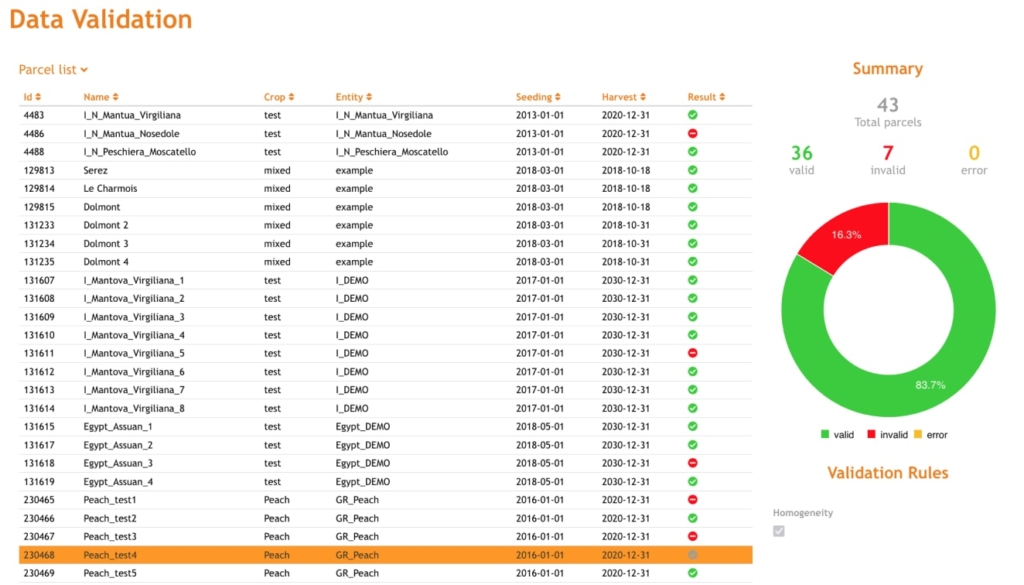Click the valid result icon for Serez
1024x585 pixels.
[x=694, y=170]
